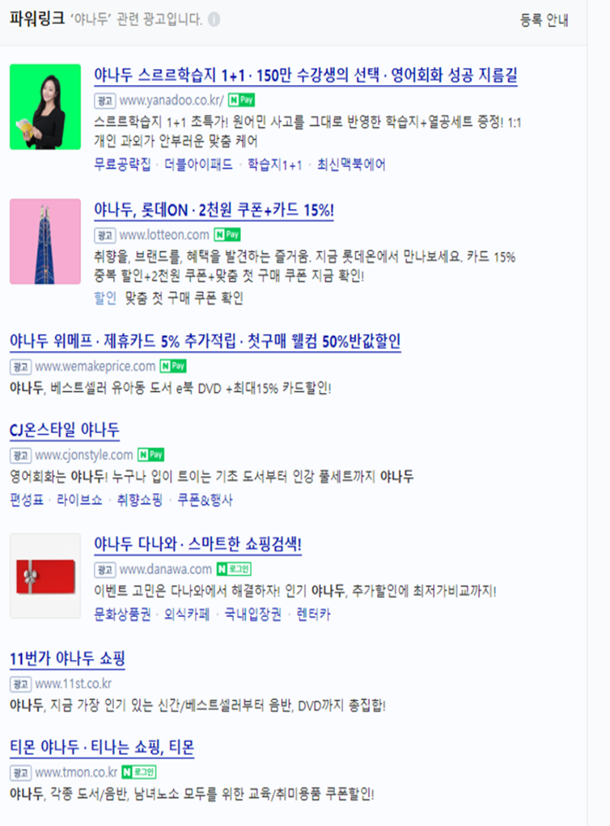Visit the 문화상품권 sublink under 다나와
This screenshot has height=826, width=610.
pyautogui.click(x=122, y=614)
